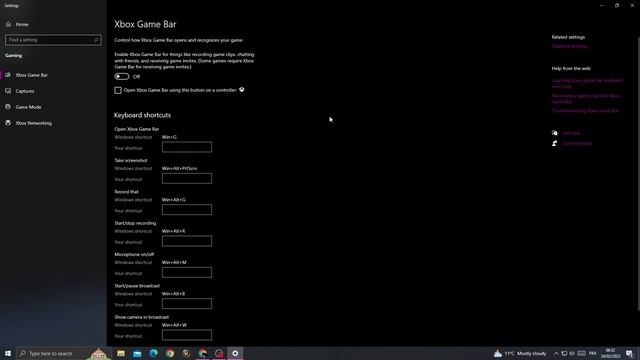
Task: Open File Explorer from the taskbar
Action: point(121,353)
